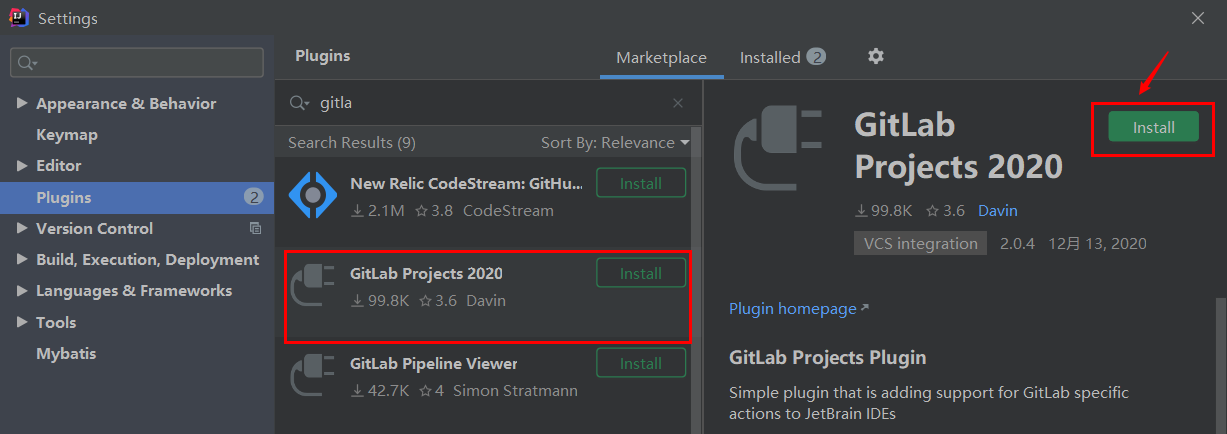Expand the Version Control section
This screenshot has height=434, width=1227.
(23, 228)
